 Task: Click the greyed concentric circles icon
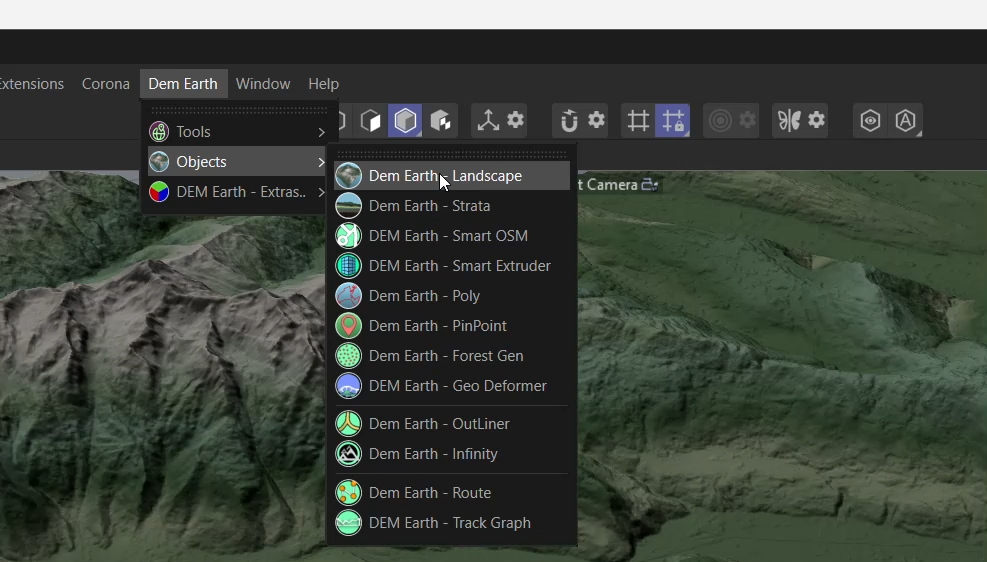(720, 120)
